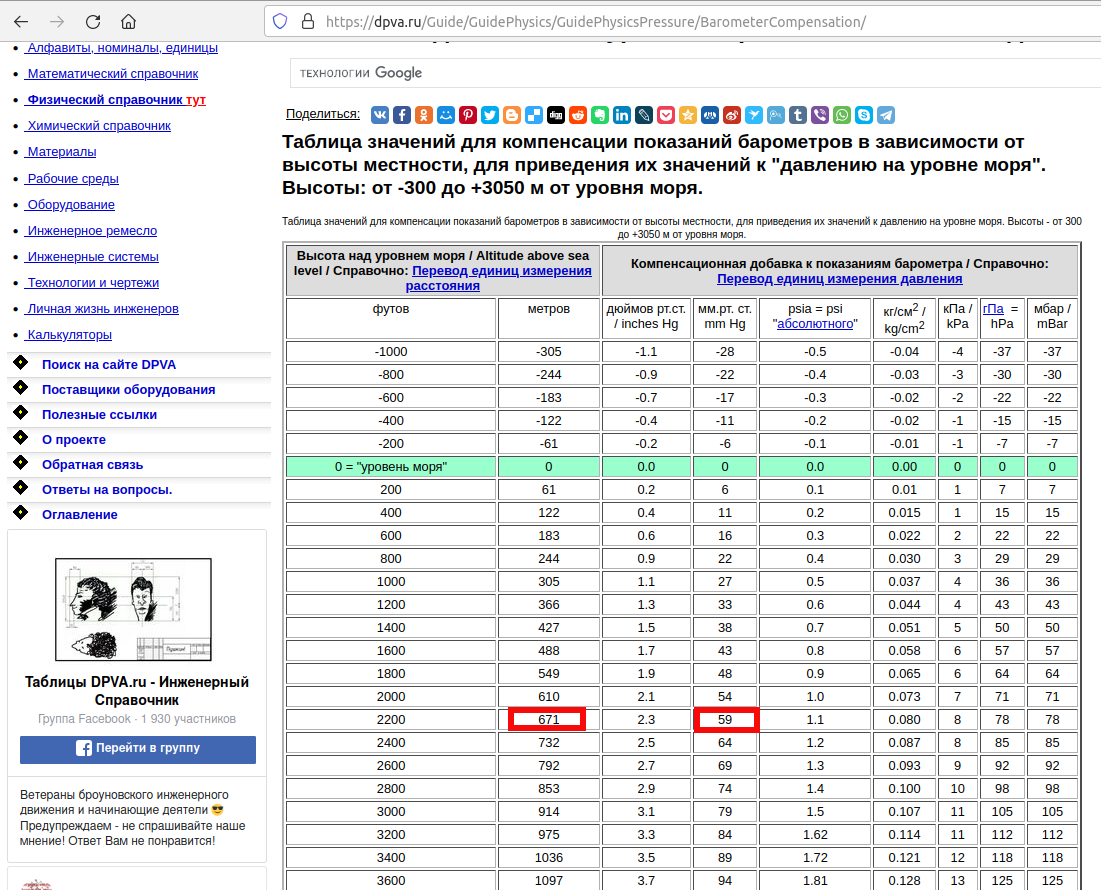Navigate back in the browser
The image size is (1101, 890).
[21, 21]
